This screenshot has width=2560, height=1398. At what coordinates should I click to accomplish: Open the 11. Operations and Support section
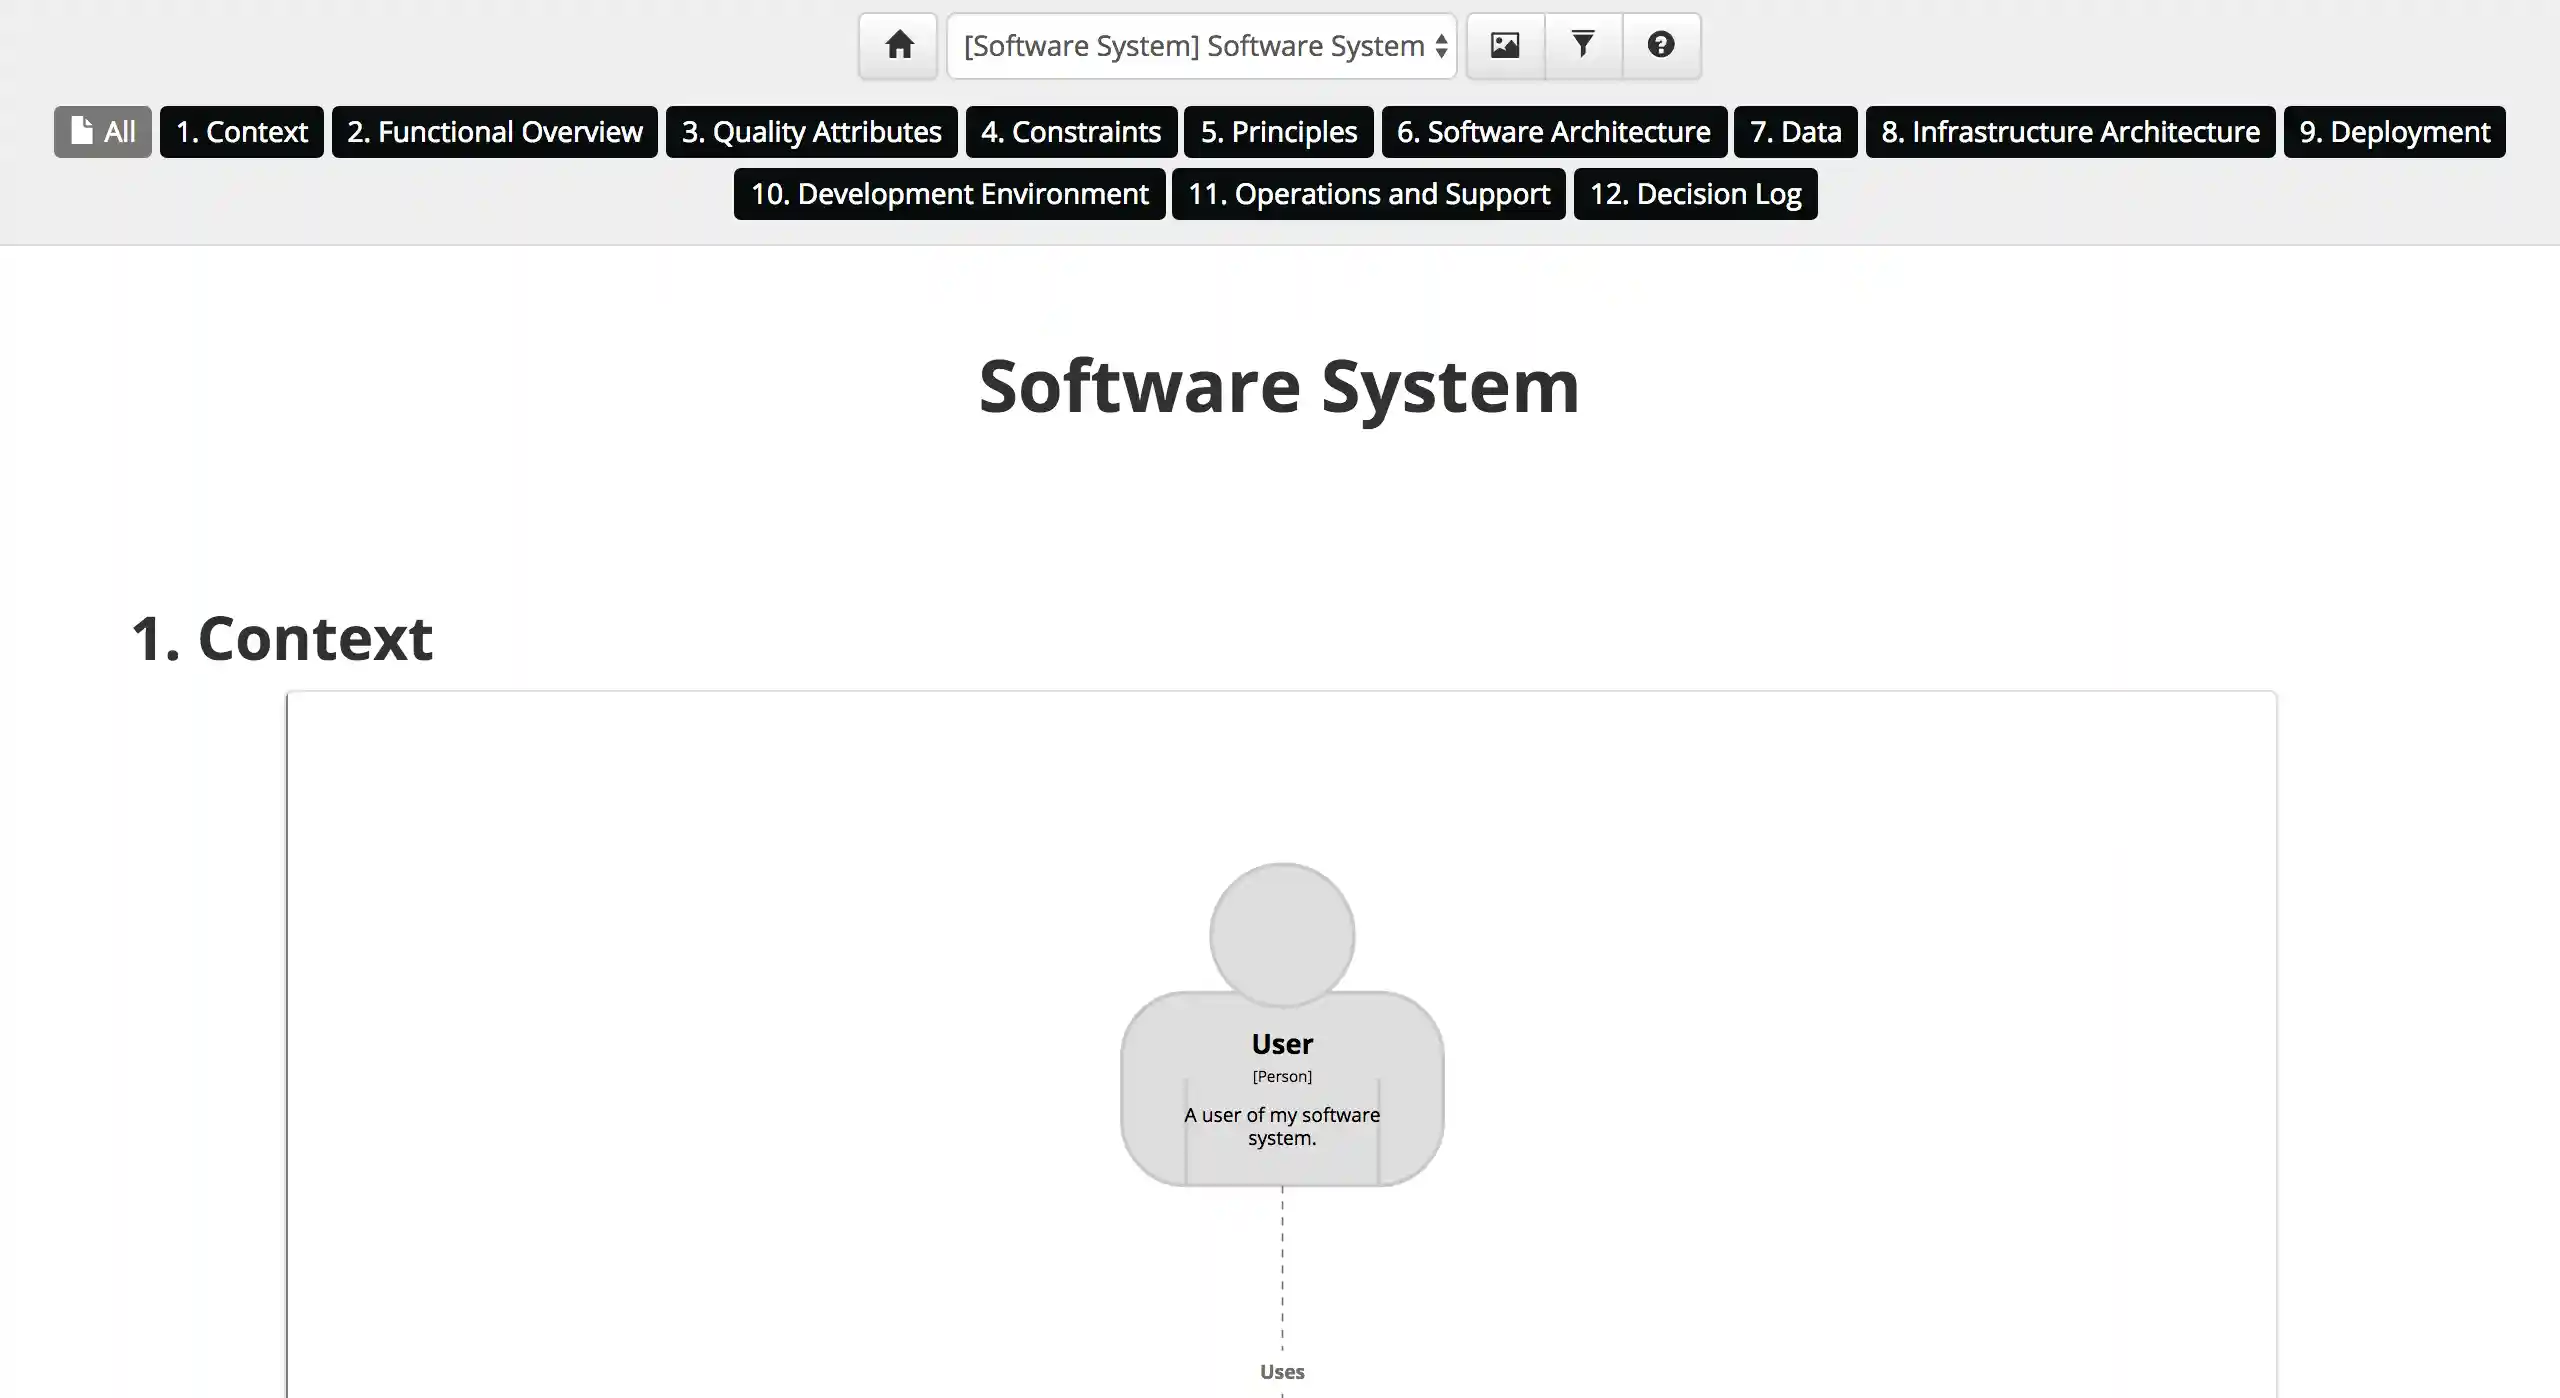point(1367,193)
